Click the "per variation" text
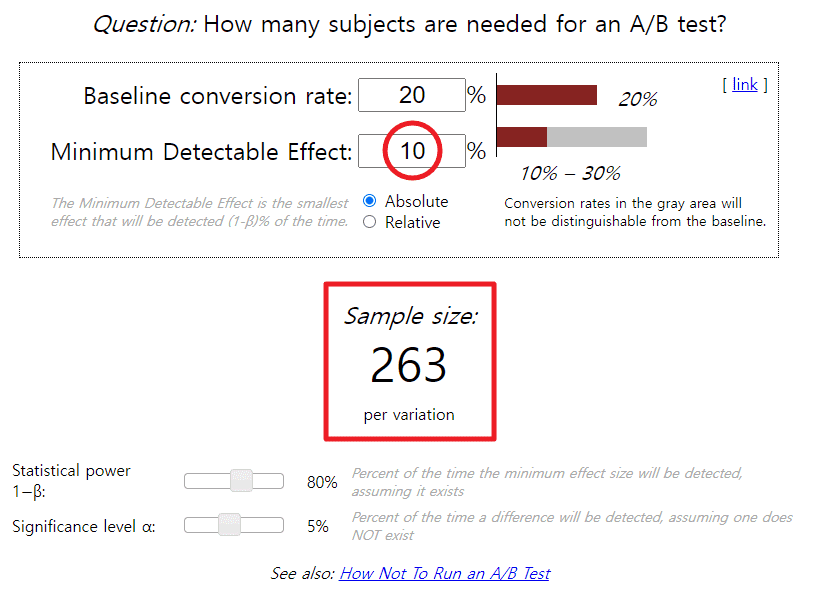This screenshot has width=813, height=605. [x=408, y=414]
